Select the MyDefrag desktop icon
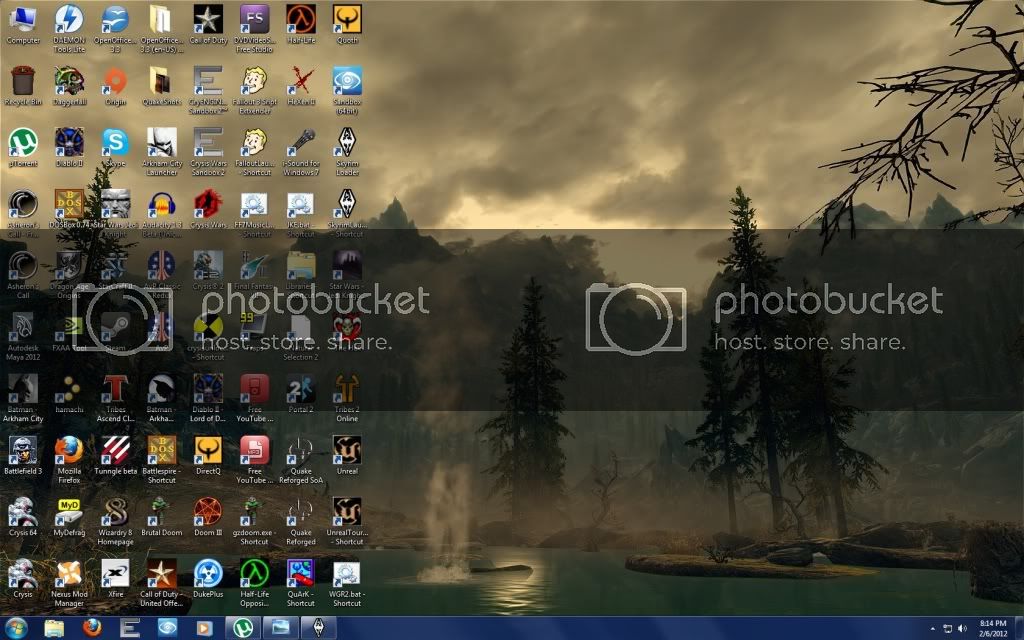 pos(68,512)
